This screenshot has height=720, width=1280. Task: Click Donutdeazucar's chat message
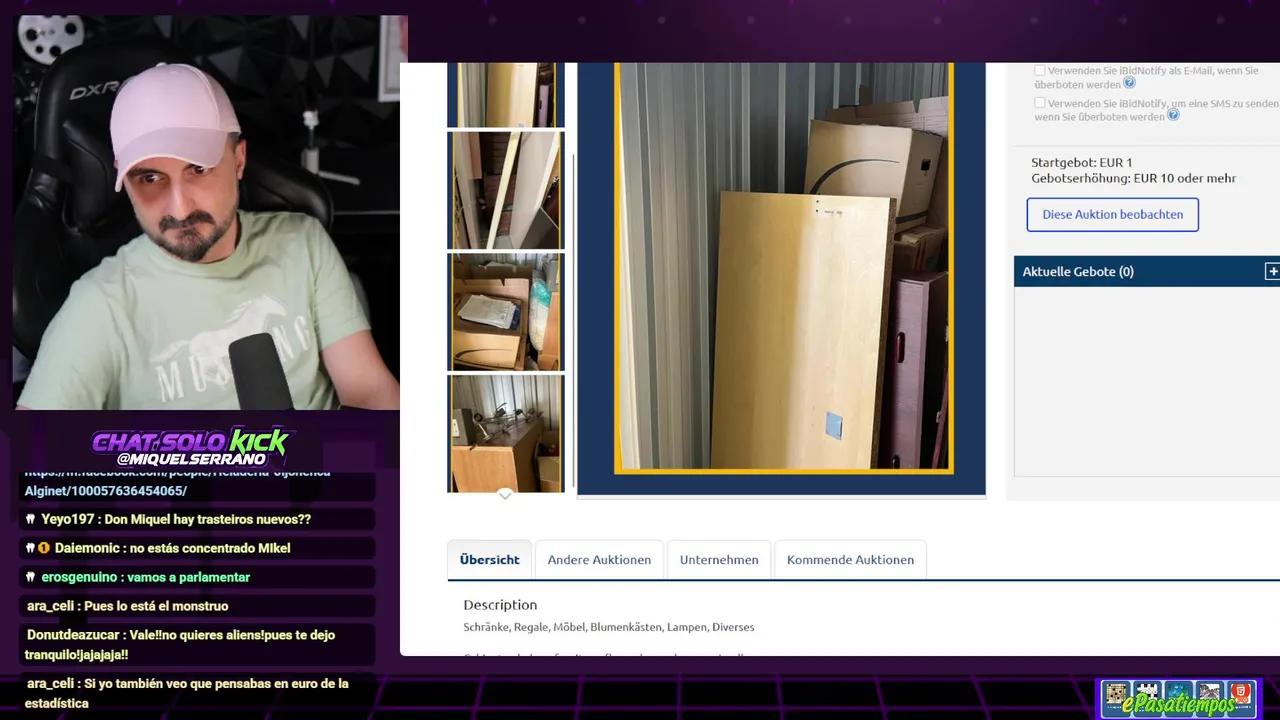197,645
